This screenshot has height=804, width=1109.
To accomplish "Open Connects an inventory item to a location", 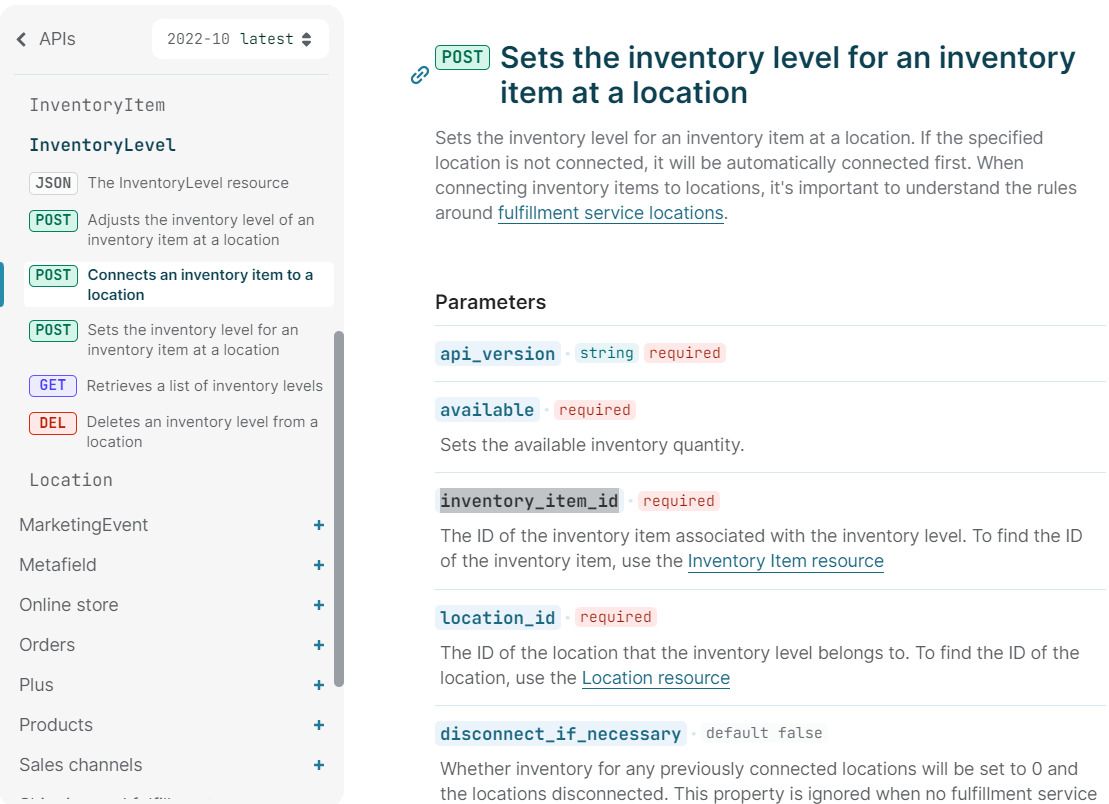I will point(200,285).
